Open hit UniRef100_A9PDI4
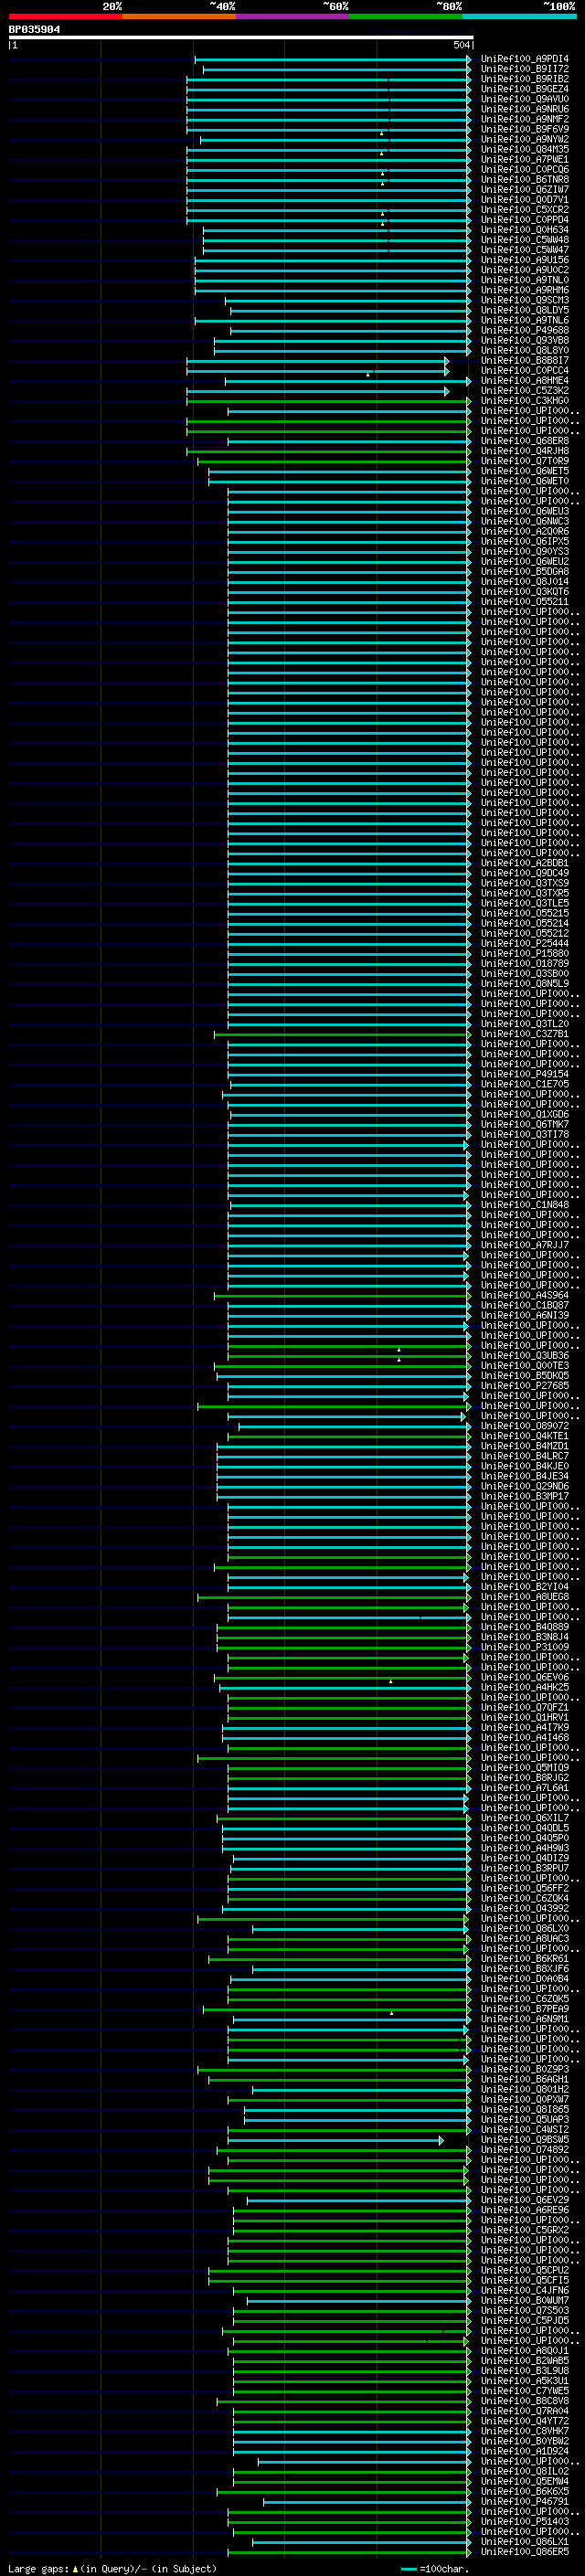The height and width of the screenshot is (2576, 585). coord(524,59)
